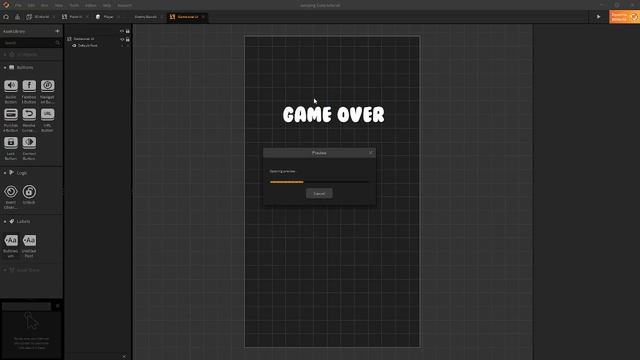Hide the Game over UI layer
The height and width of the screenshot is (360, 640).
(122, 39)
